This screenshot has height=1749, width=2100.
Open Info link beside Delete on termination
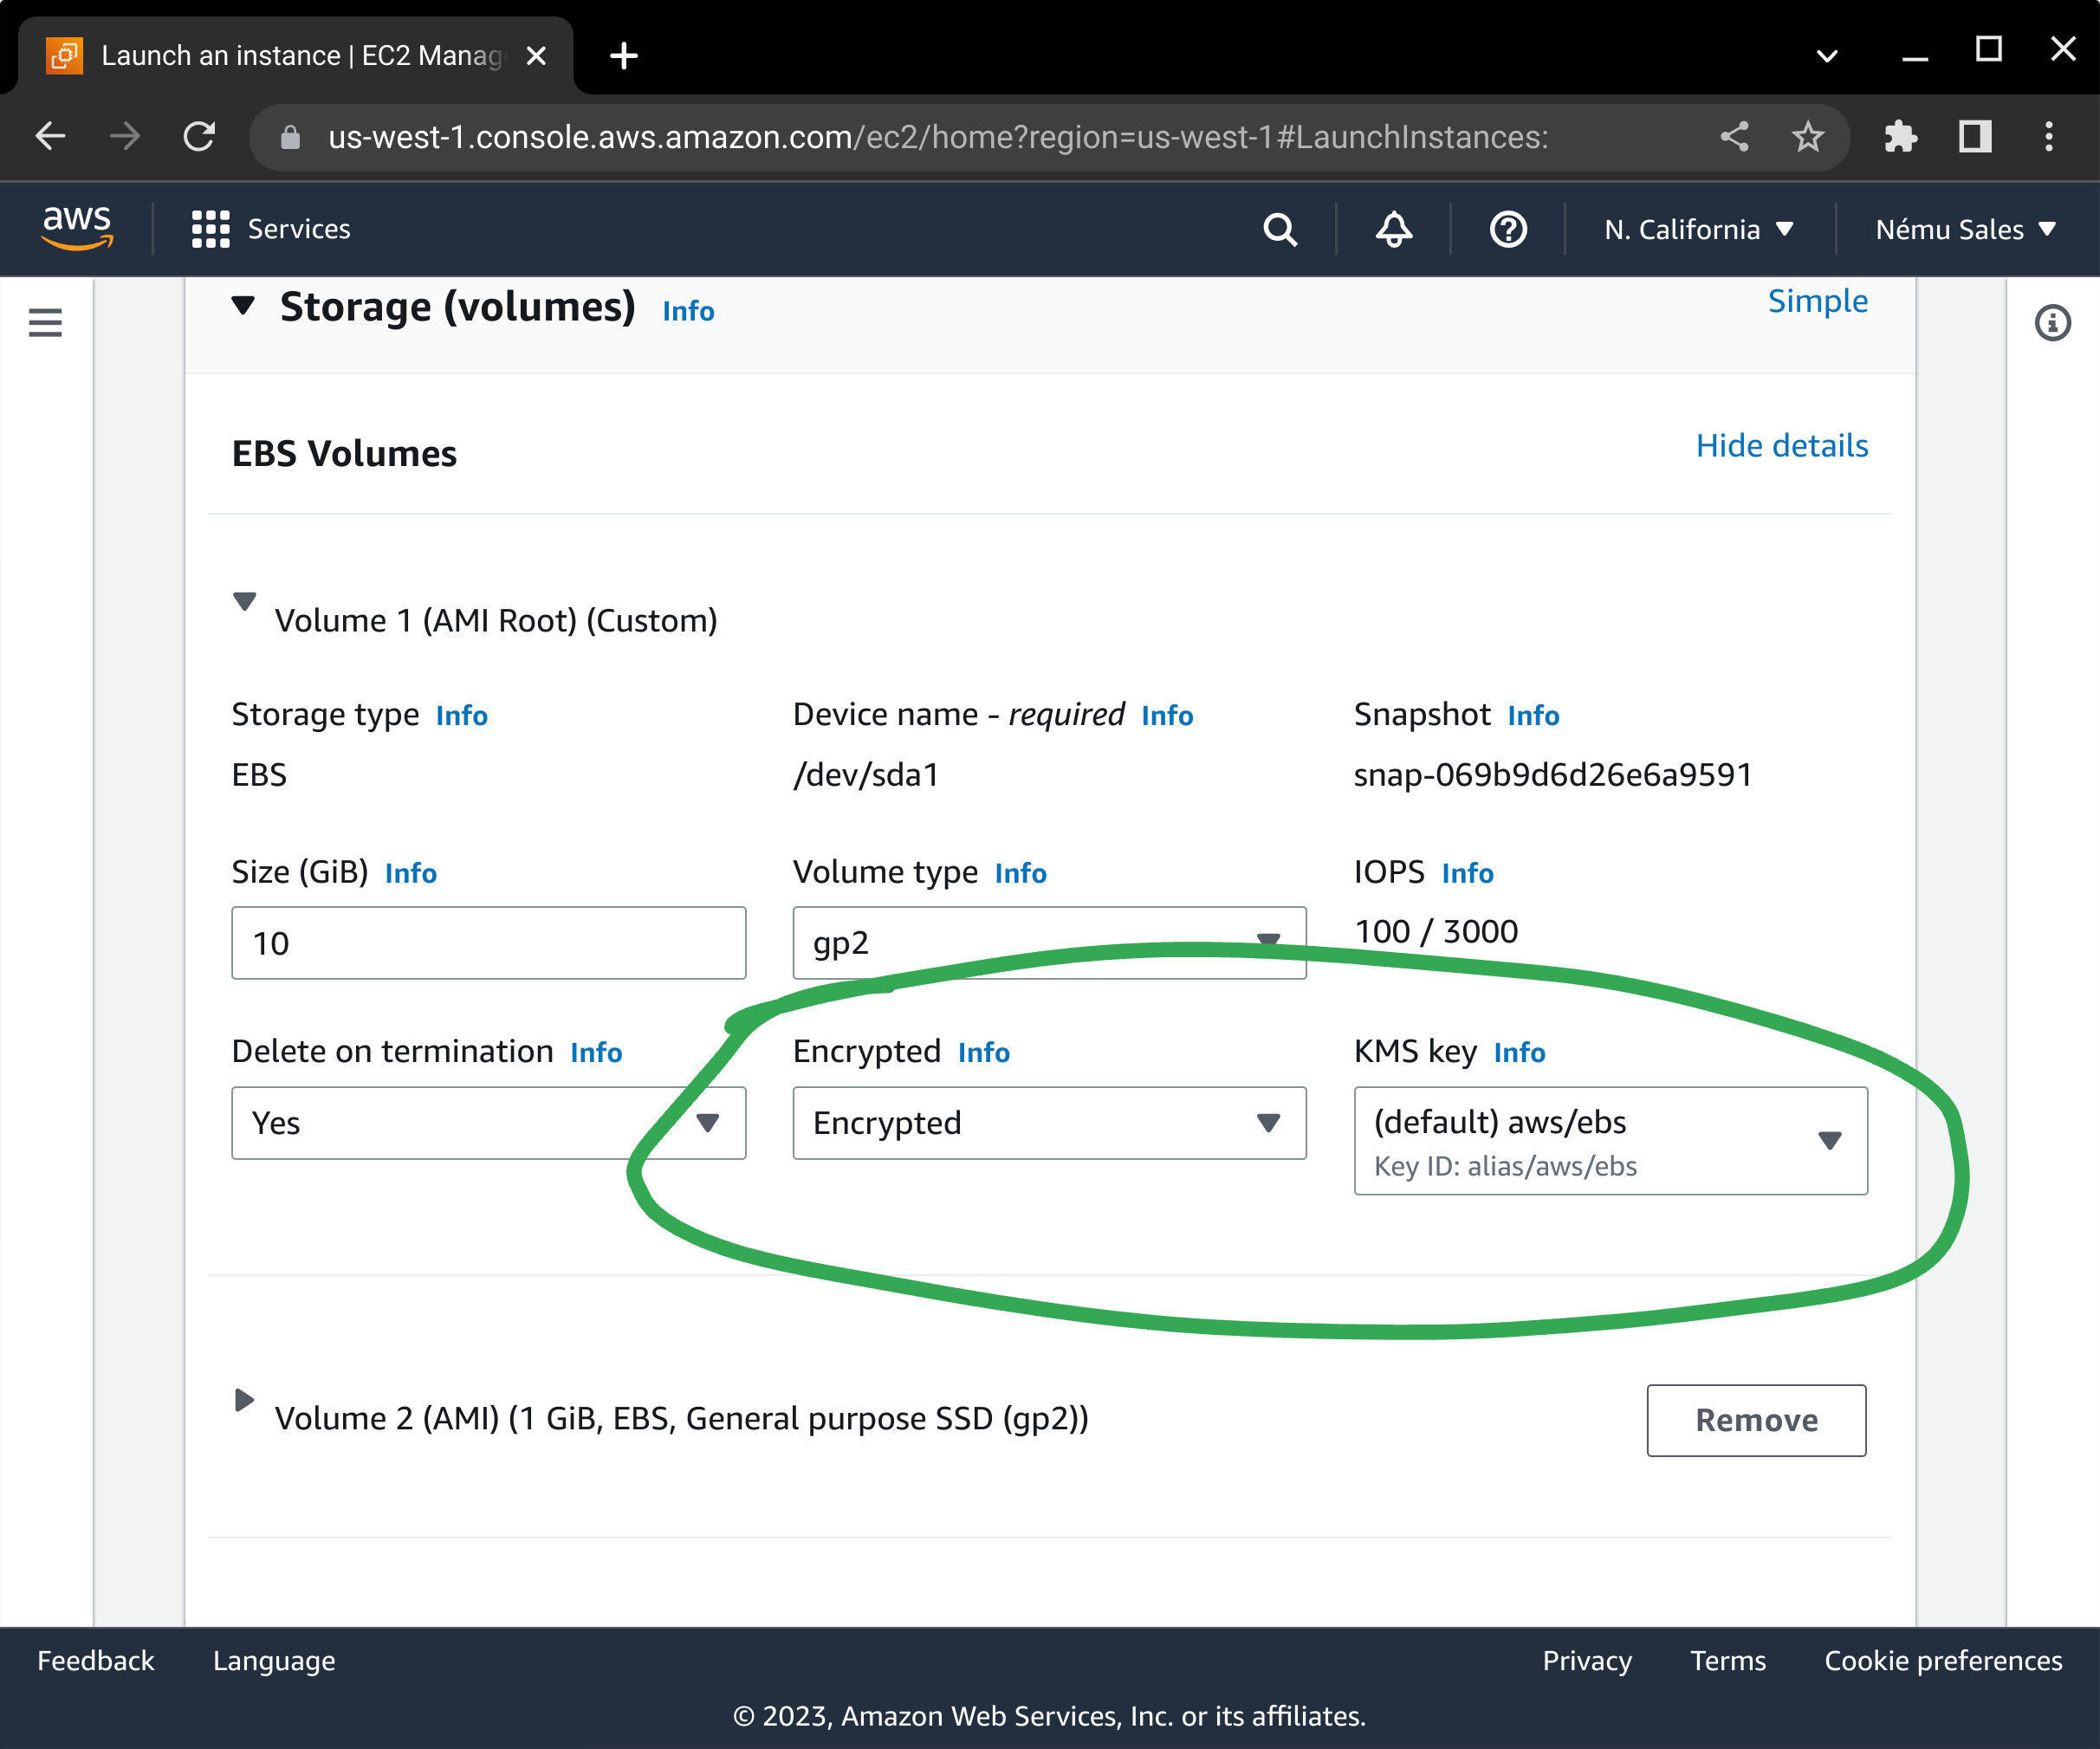pos(596,1053)
